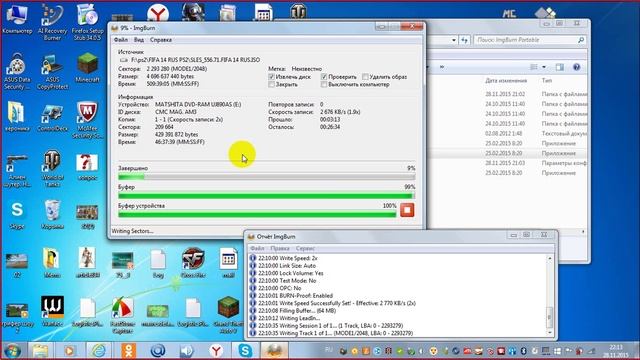Click the log window vertical scrollbar thumb
This screenshot has width=640, height=360.
(549, 318)
